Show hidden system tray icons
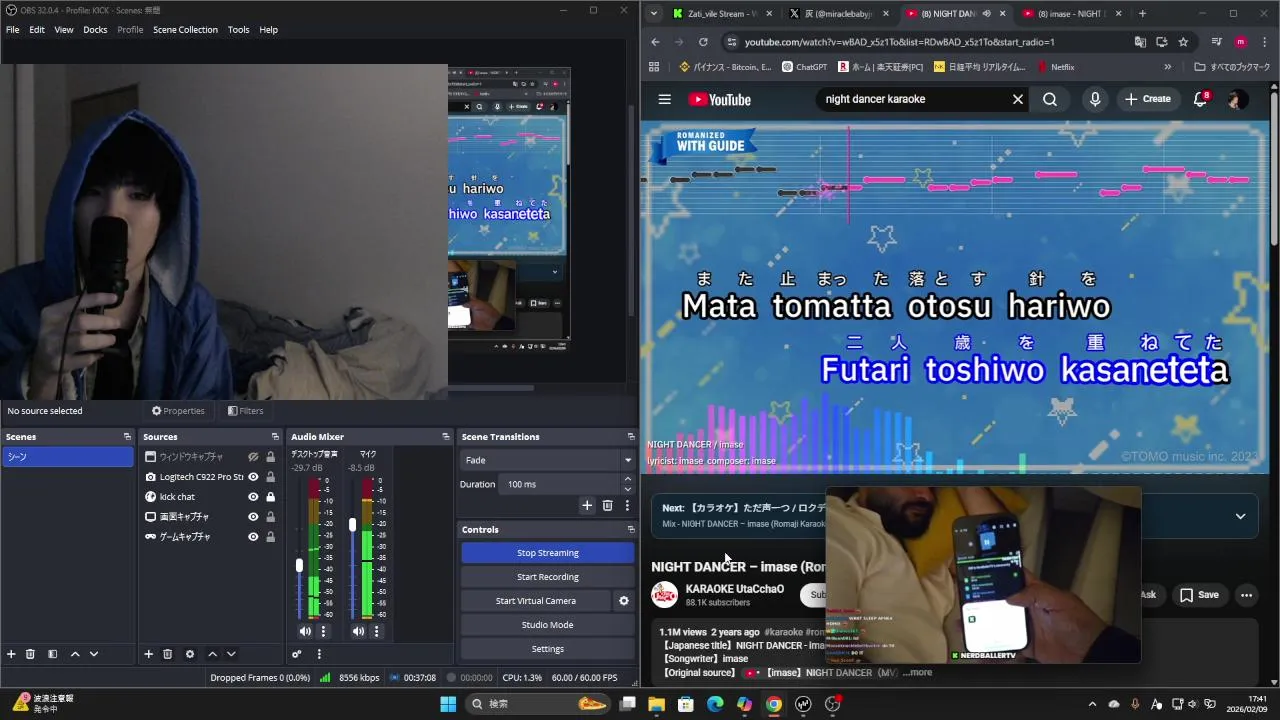This screenshot has height=720, width=1280. pos(1092,704)
